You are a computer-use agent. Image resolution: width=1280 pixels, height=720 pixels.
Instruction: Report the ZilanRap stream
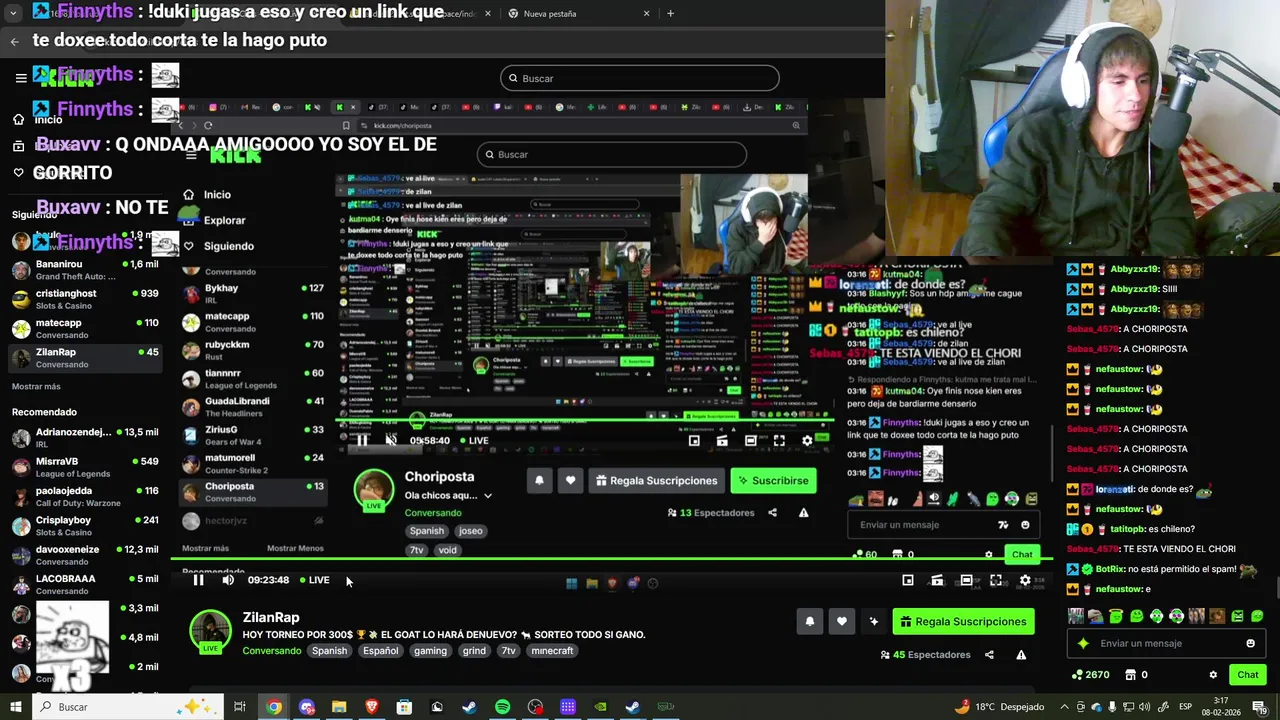click(1021, 655)
